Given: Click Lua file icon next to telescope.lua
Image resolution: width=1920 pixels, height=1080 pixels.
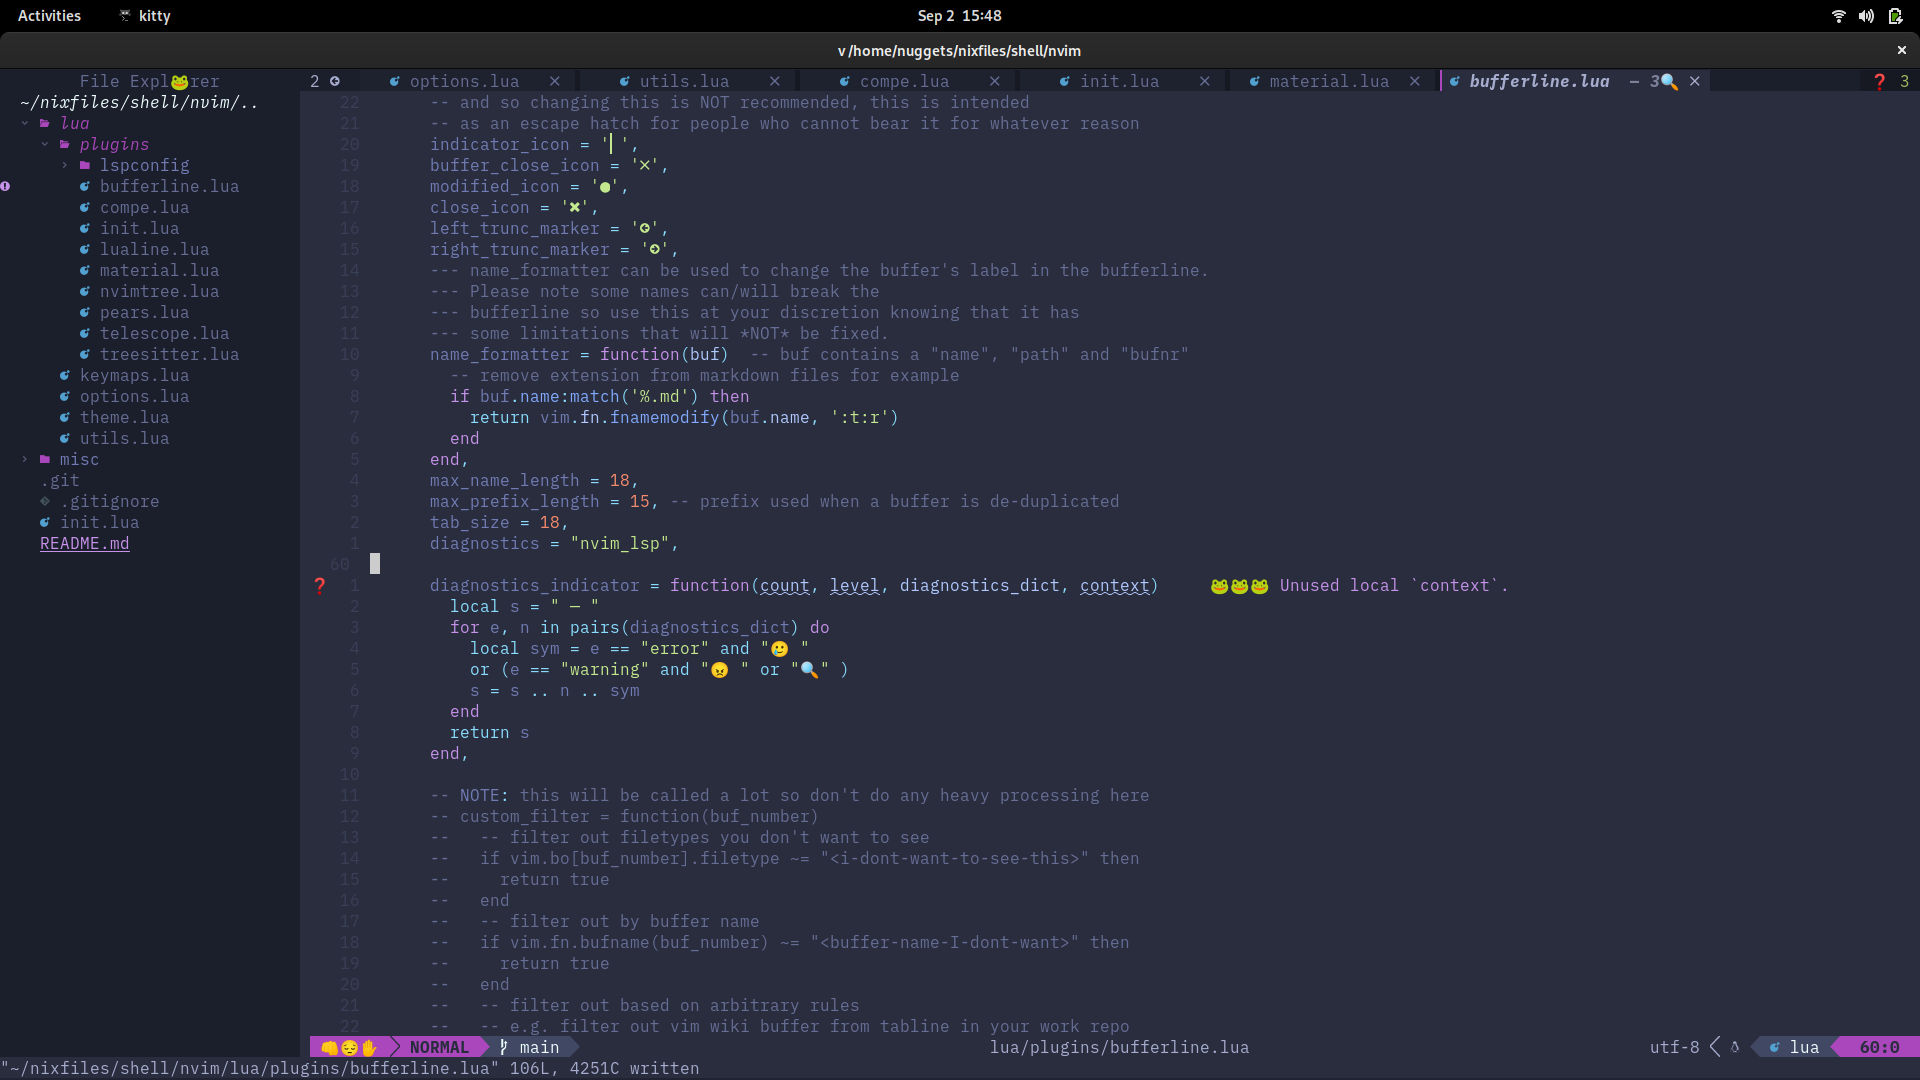Looking at the screenshot, I should pos(85,333).
